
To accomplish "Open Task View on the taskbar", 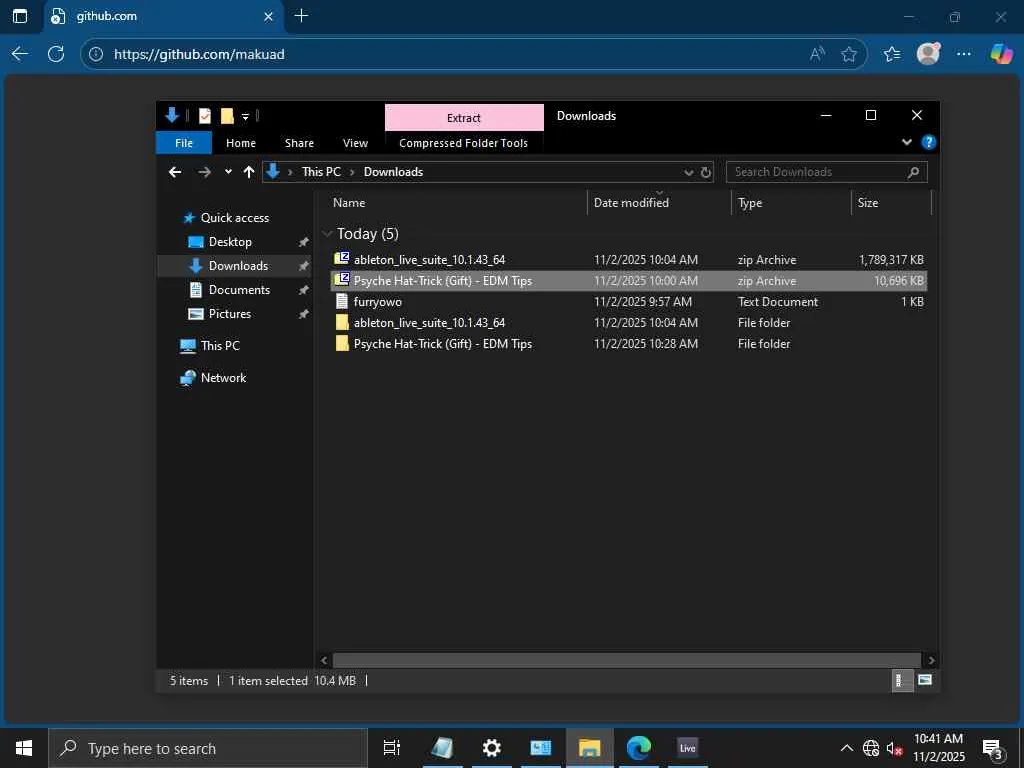I will point(391,748).
